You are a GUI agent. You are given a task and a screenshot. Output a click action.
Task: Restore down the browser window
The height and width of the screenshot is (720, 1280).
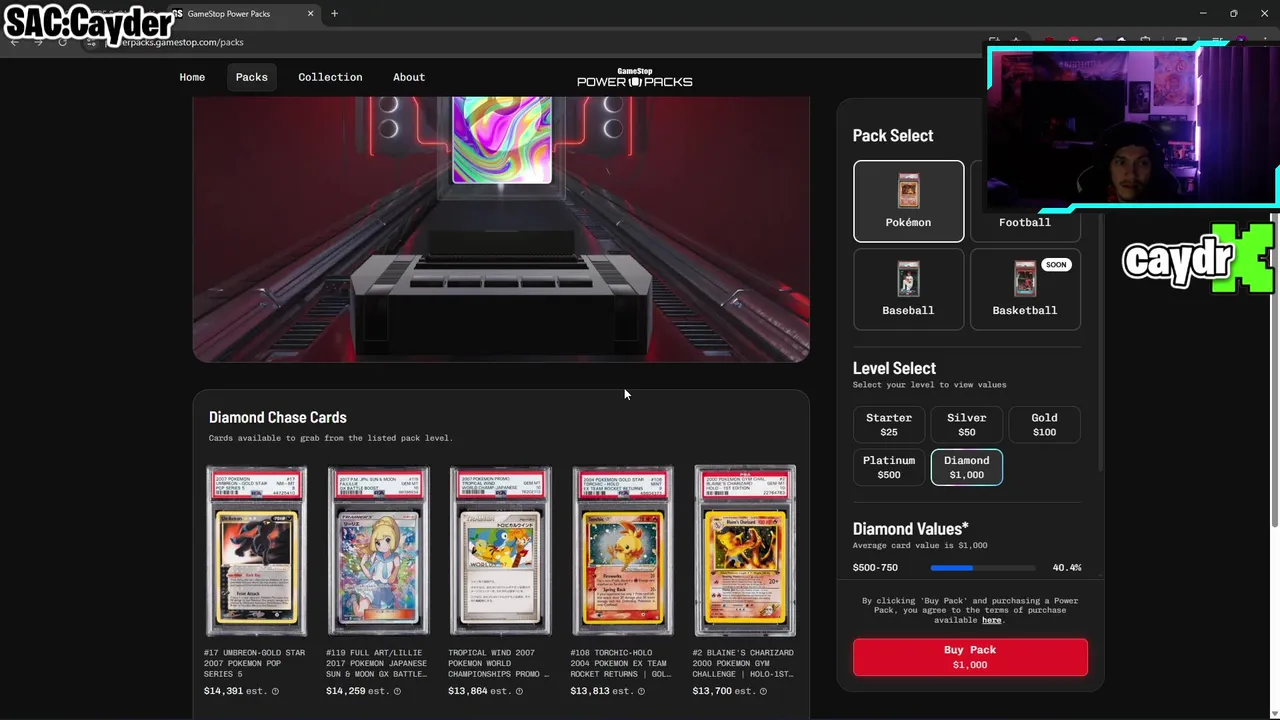click(1233, 14)
